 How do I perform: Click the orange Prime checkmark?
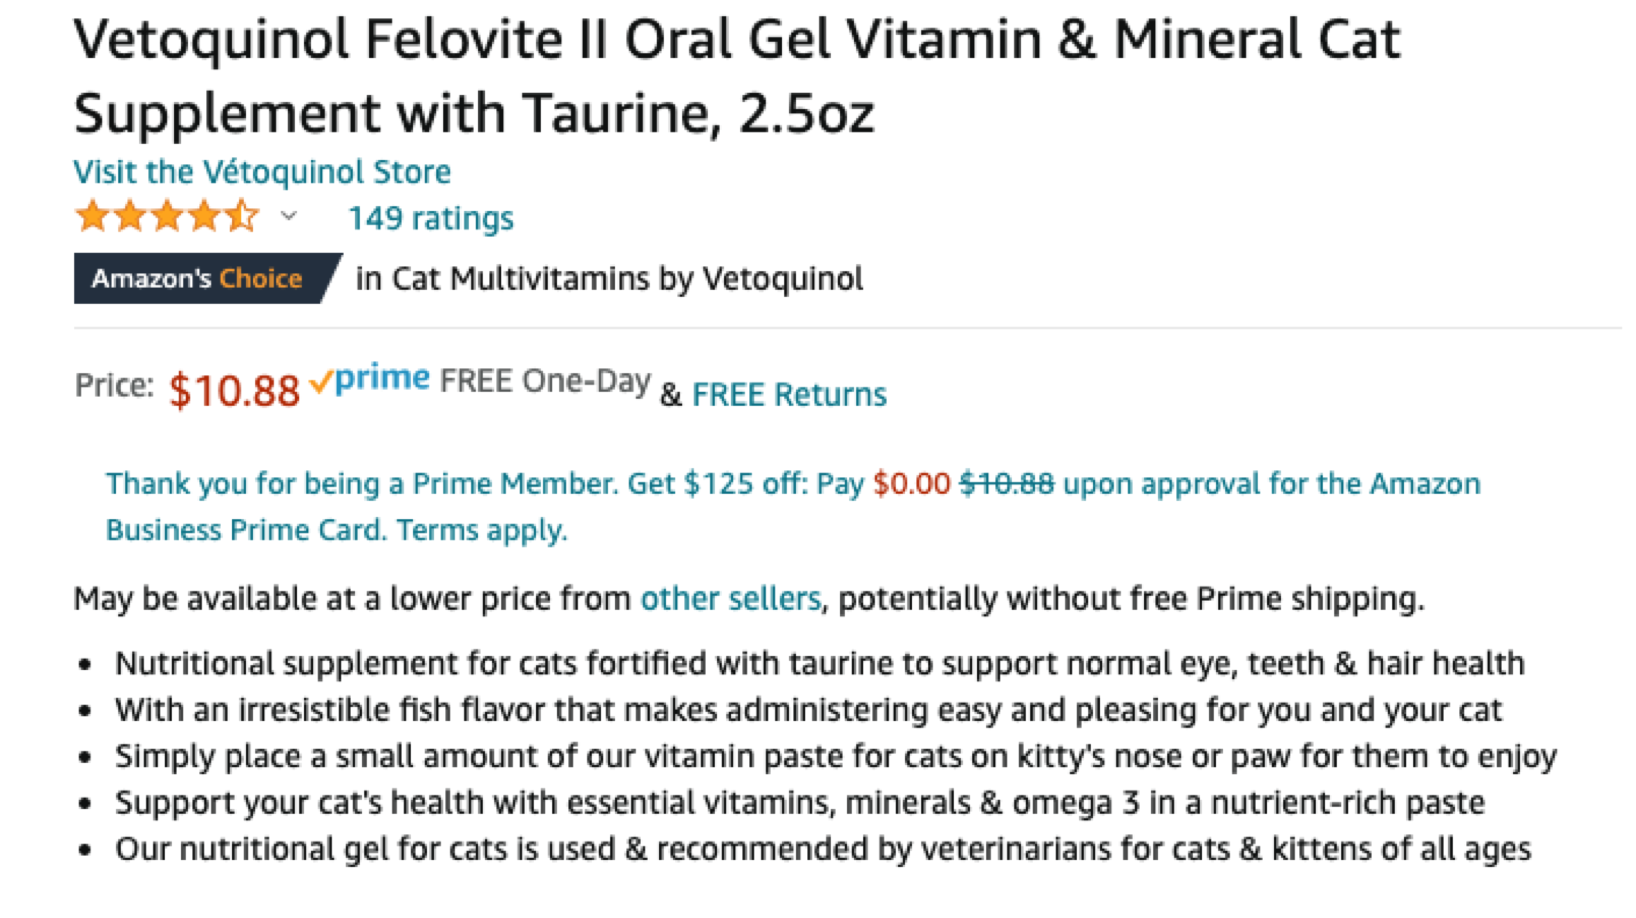click(x=321, y=382)
